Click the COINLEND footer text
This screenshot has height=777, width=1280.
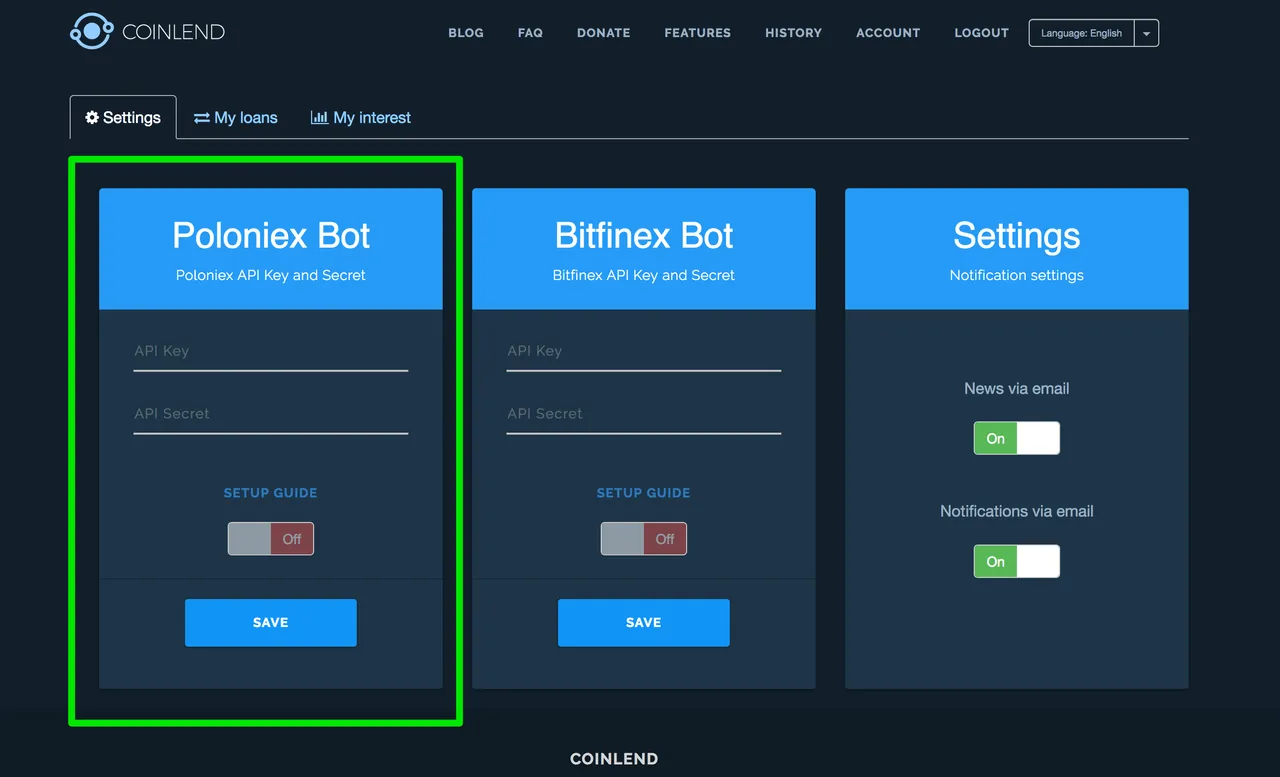(x=614, y=759)
